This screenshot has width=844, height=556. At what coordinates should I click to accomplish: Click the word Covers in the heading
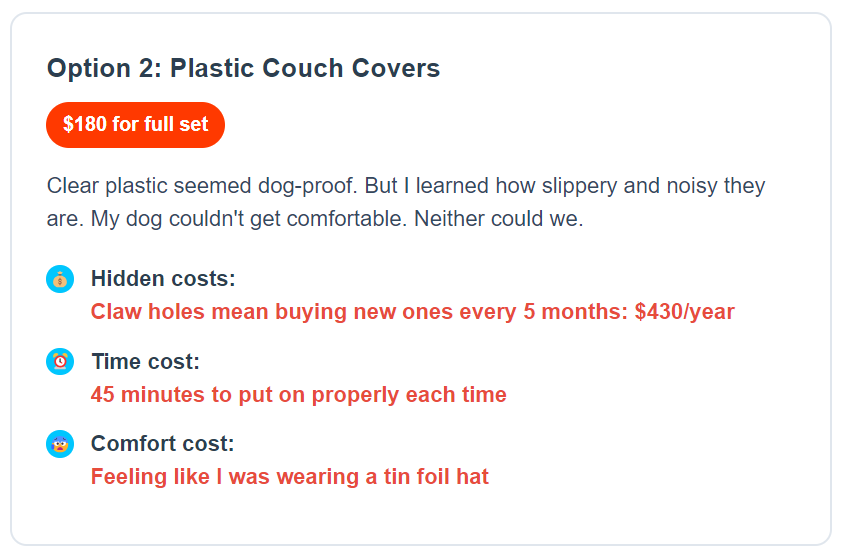[x=396, y=68]
